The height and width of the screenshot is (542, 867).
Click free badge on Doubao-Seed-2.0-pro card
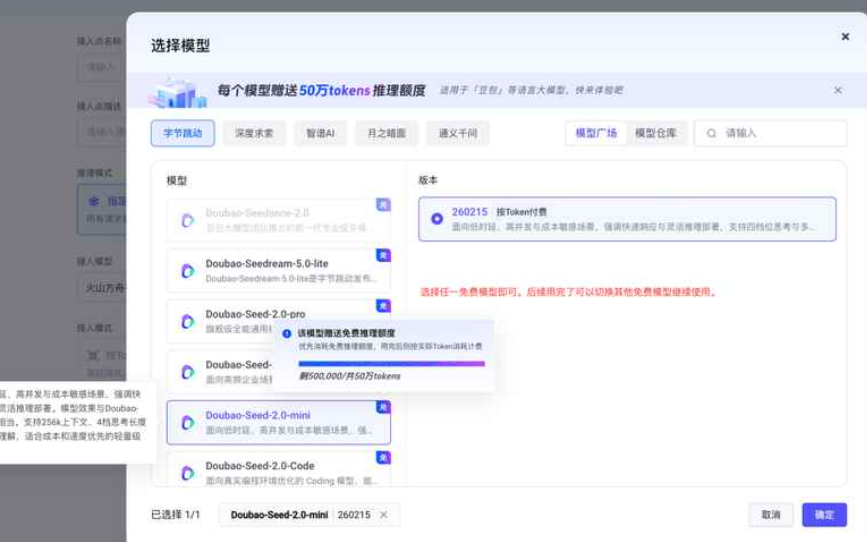click(383, 306)
